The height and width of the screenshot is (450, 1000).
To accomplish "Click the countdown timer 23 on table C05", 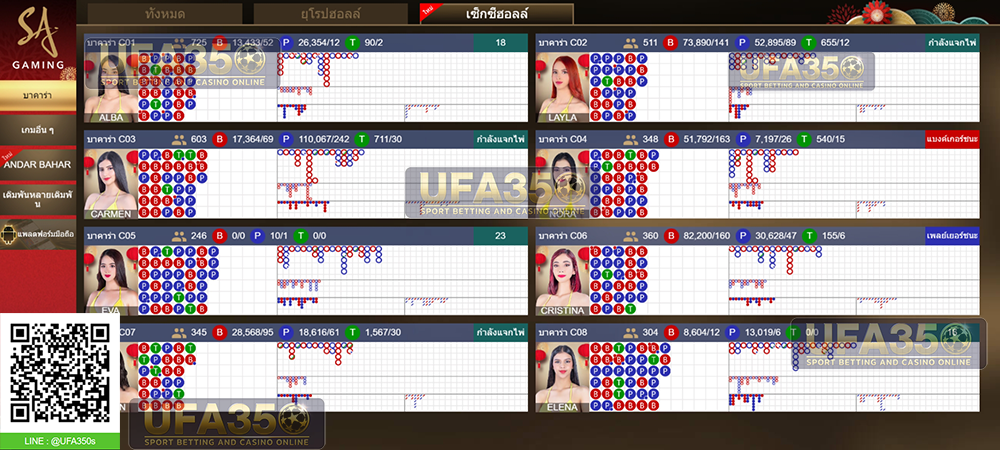I will coord(501,236).
